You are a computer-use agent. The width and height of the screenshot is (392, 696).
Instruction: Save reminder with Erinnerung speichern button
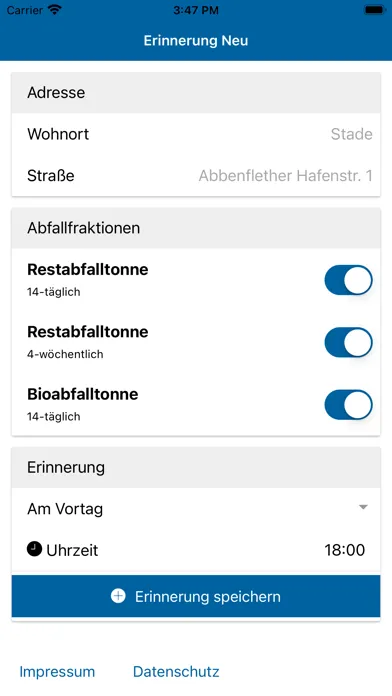coord(196,596)
